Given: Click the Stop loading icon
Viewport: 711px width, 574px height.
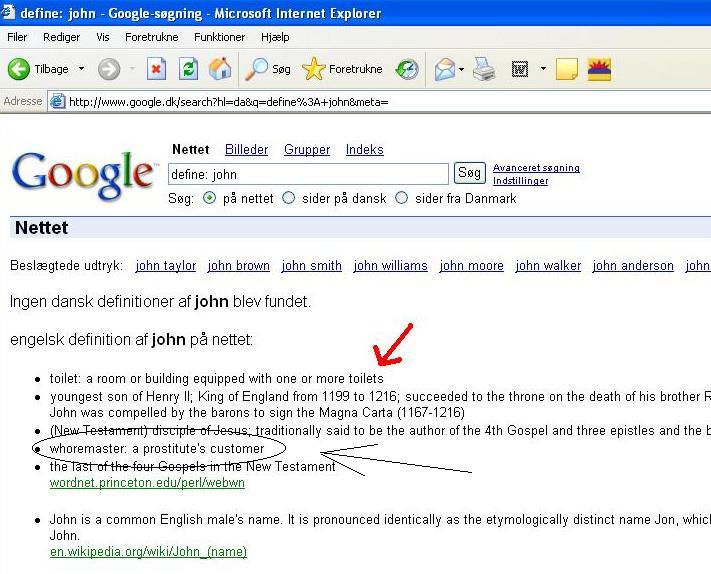Looking at the screenshot, I should click(x=156, y=69).
